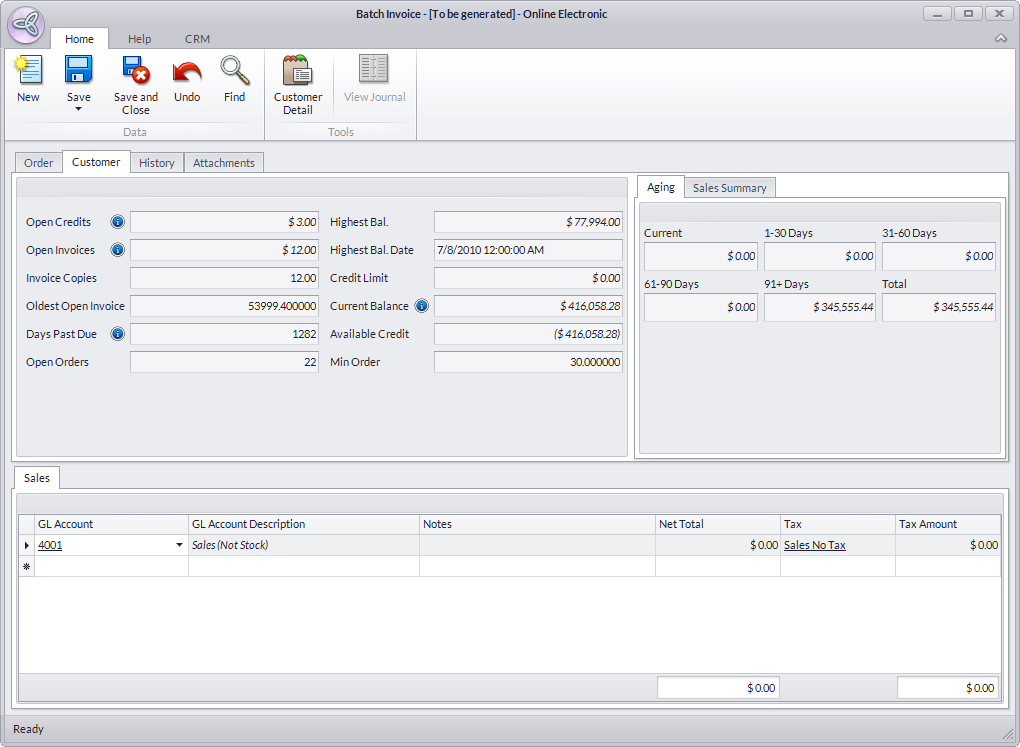Collapse the ribbon with the chevron
This screenshot has width=1020, height=747.
1001,39
